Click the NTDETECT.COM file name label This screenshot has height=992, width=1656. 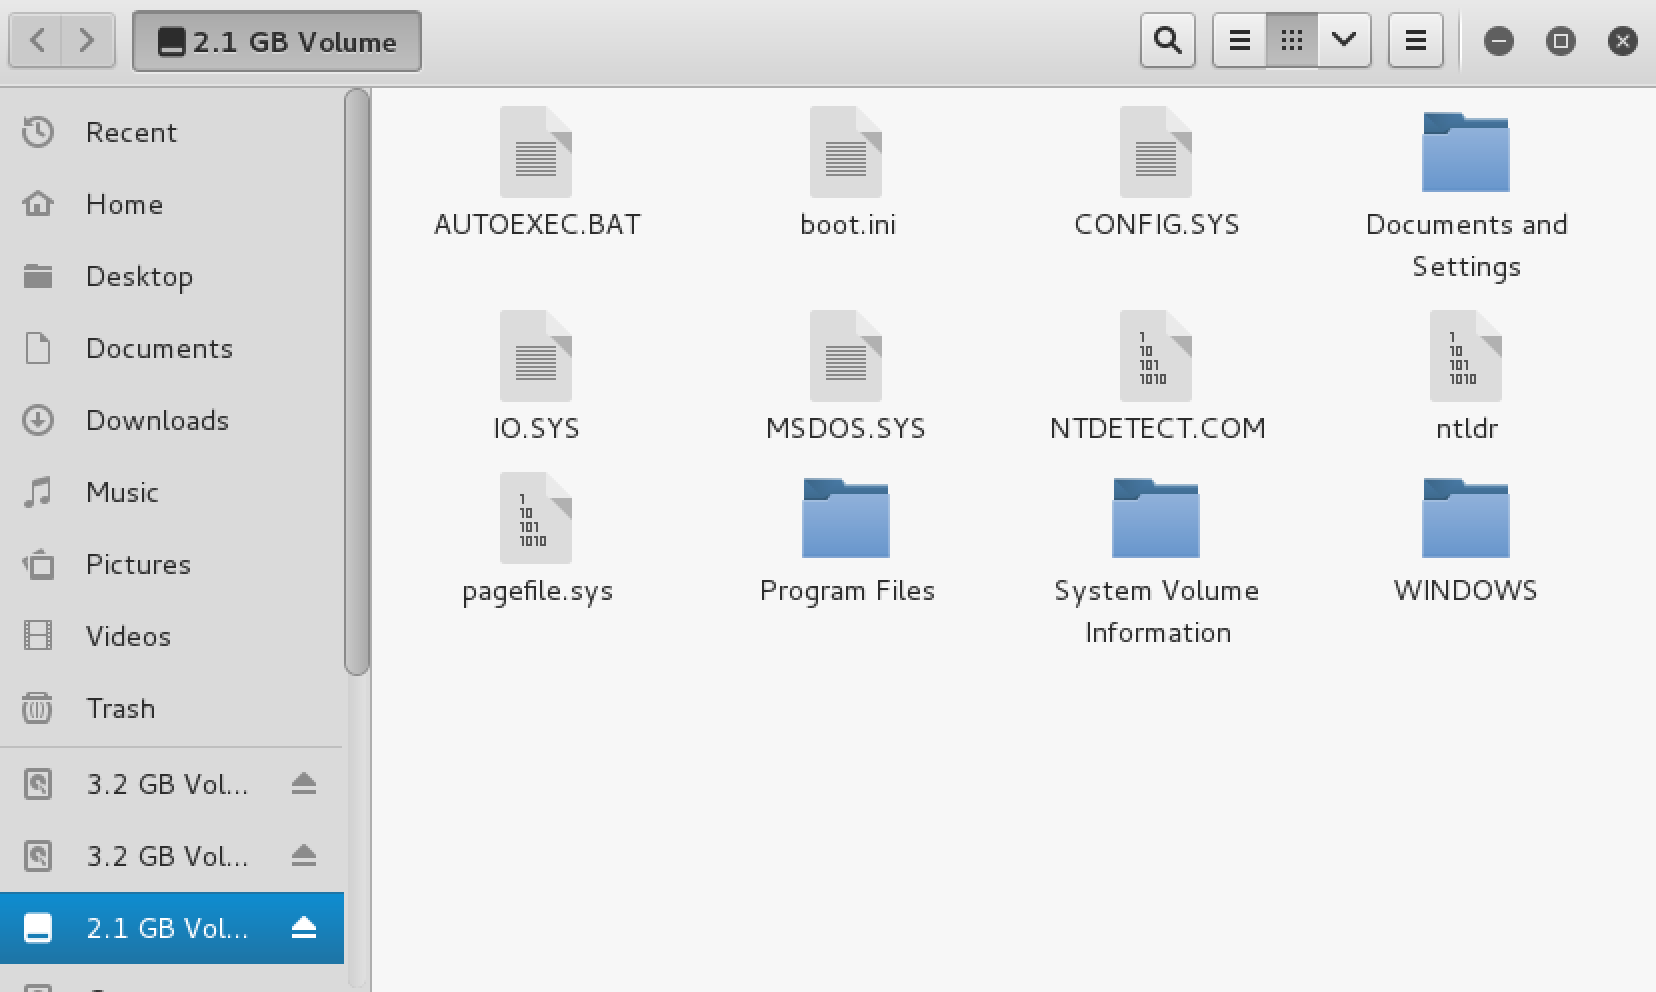[x=1158, y=428]
